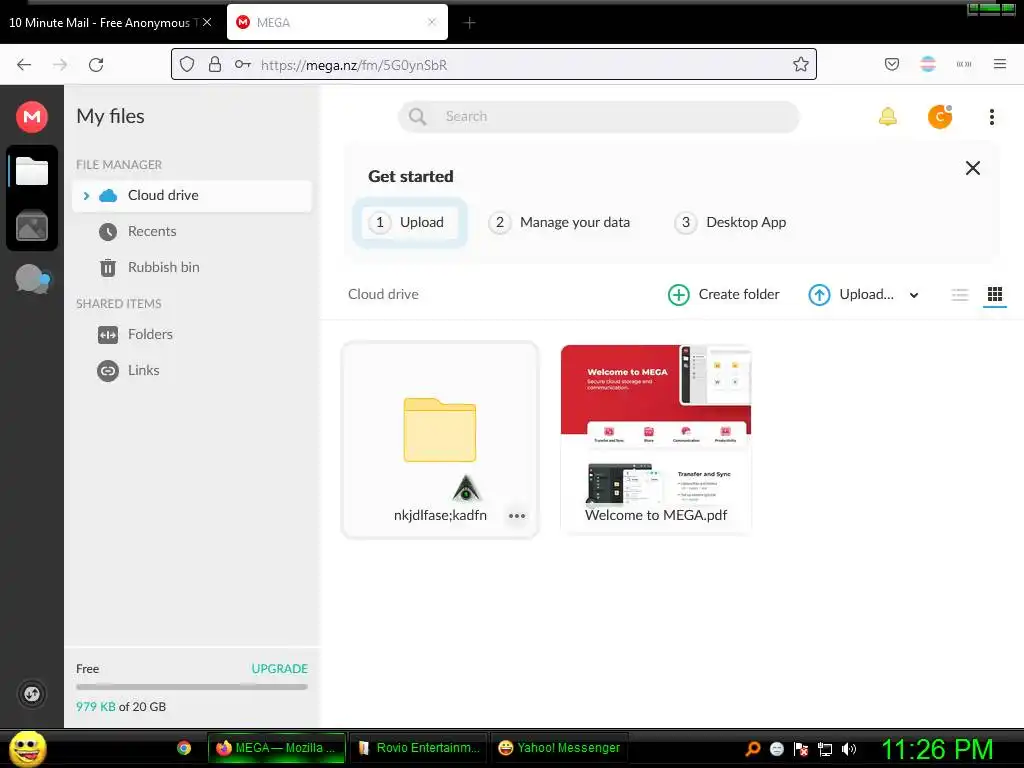Screen dimensions: 1024x768
Task: Open the Photos section icon in left rail
Action: (32, 226)
